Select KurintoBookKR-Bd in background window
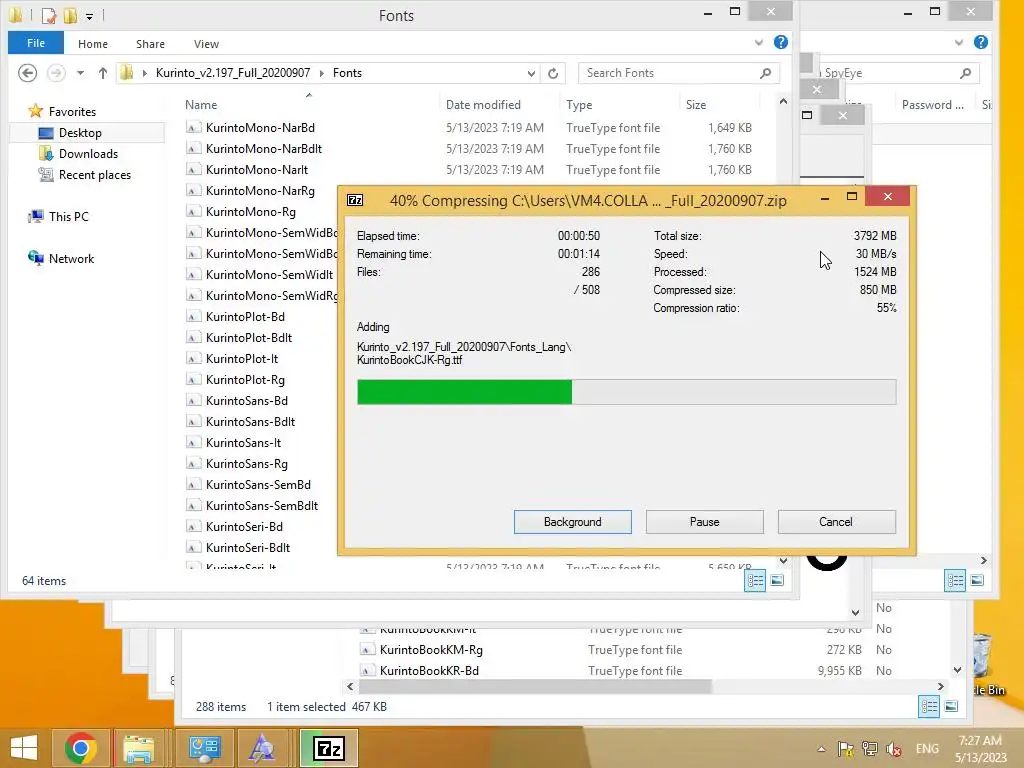The image size is (1024, 768). click(x=429, y=671)
